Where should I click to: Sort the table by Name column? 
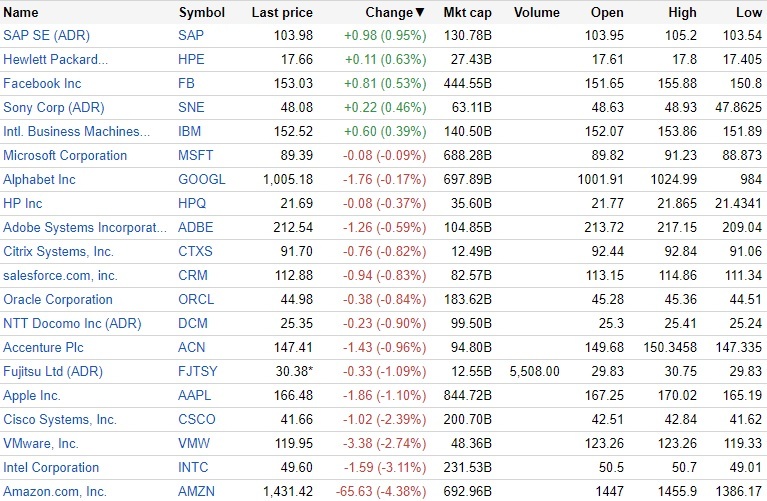pos(21,13)
